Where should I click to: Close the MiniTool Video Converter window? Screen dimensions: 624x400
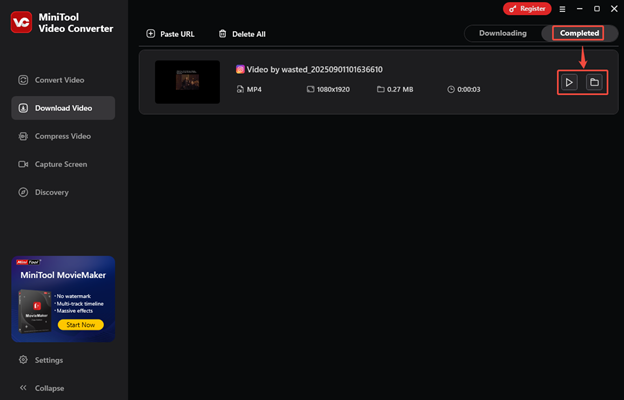pos(614,9)
